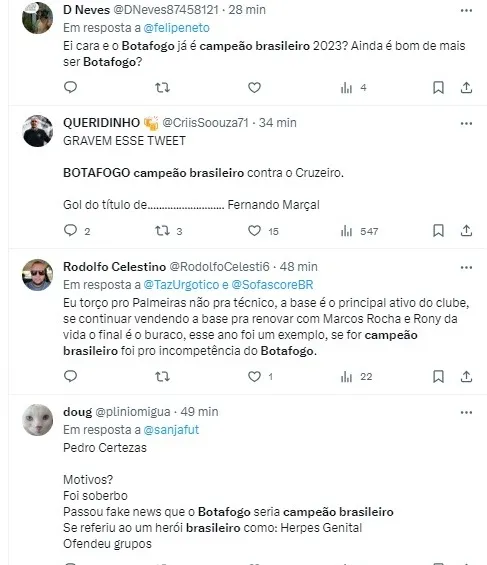Share the Rodolfo Celestino tweet
The image size is (487, 565).
click(466, 377)
